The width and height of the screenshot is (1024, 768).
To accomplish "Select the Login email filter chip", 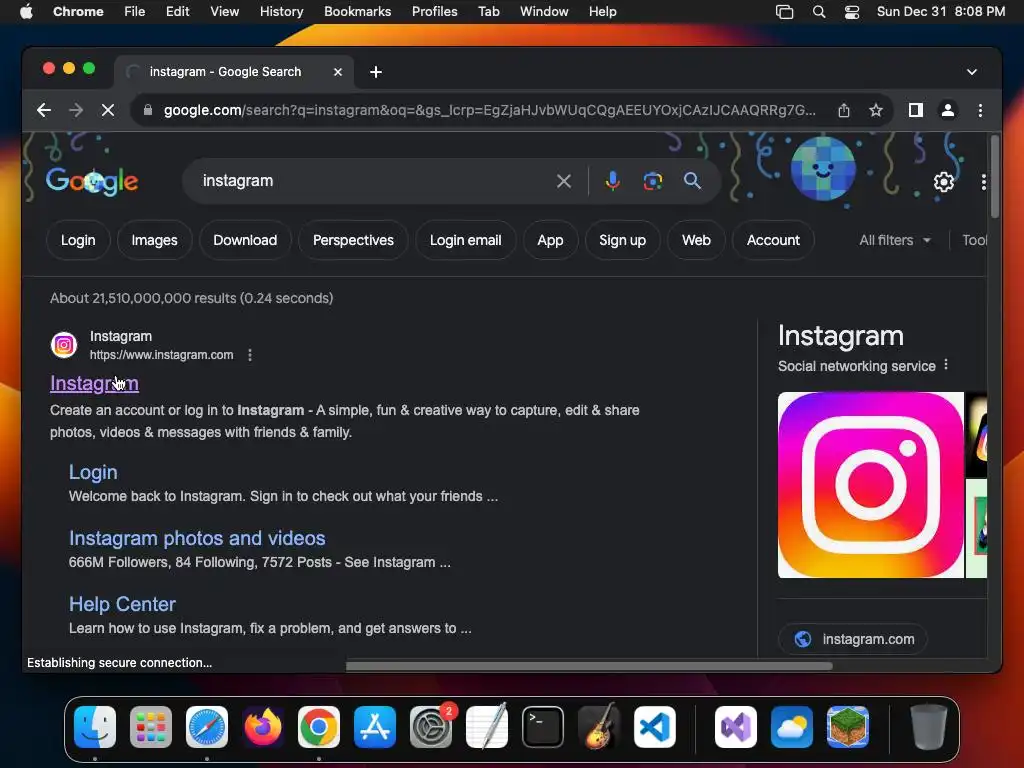I will (466, 240).
